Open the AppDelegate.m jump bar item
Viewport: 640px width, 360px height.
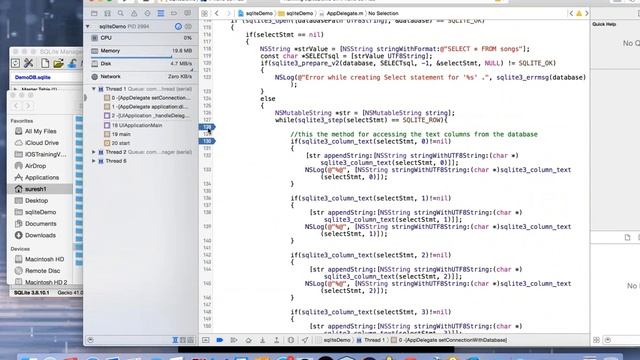(x=341, y=13)
